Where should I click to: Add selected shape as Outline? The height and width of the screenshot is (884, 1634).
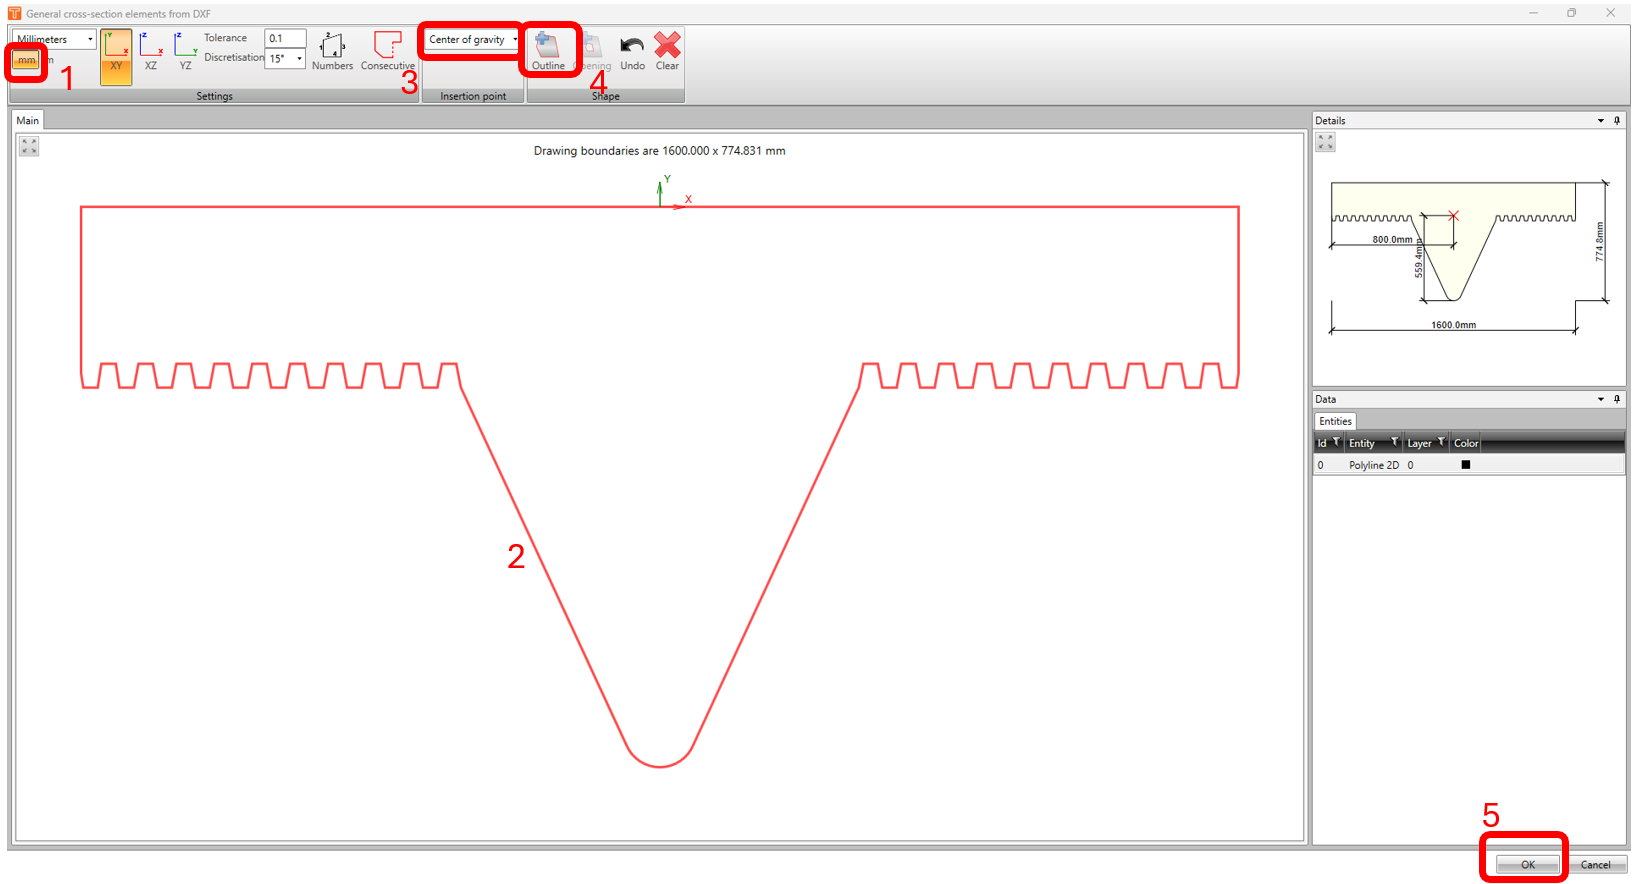548,51
